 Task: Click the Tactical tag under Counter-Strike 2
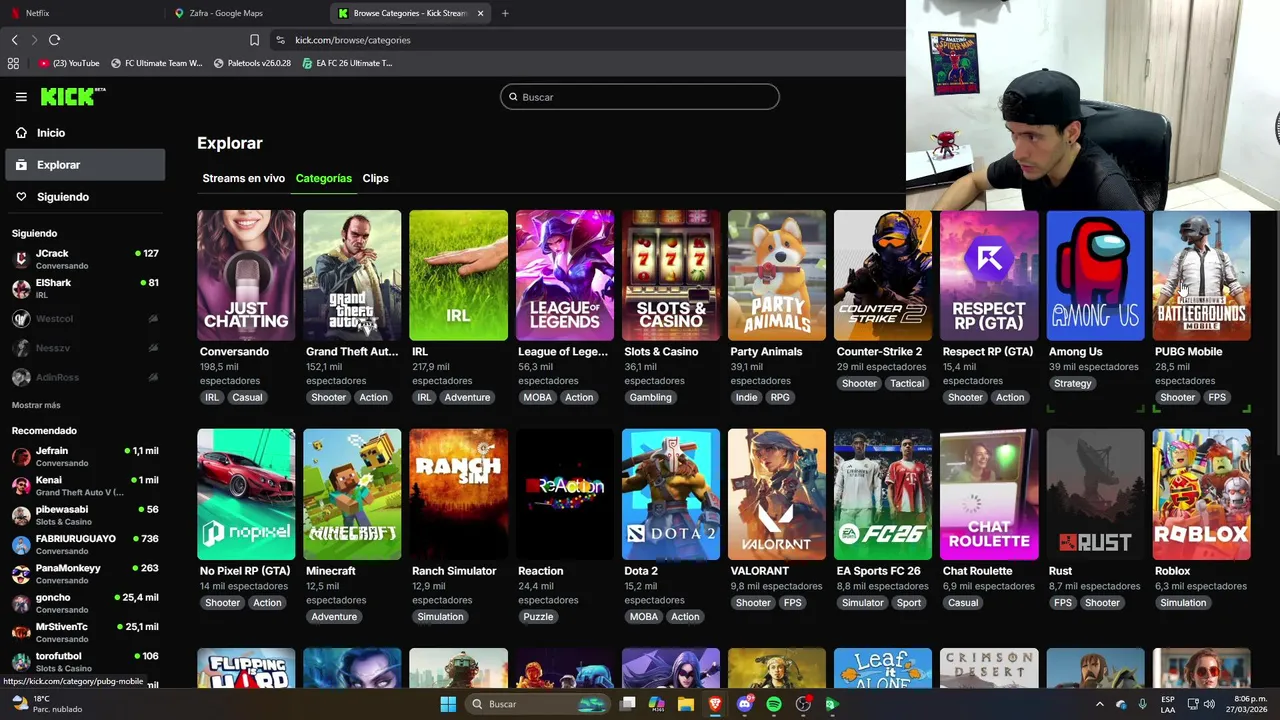pos(907,383)
